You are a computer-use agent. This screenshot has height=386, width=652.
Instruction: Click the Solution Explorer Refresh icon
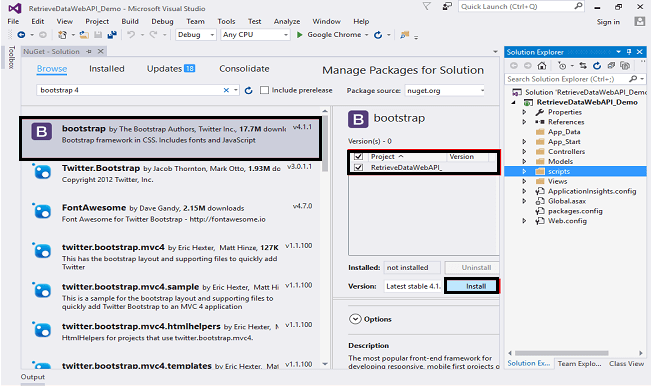[597, 66]
